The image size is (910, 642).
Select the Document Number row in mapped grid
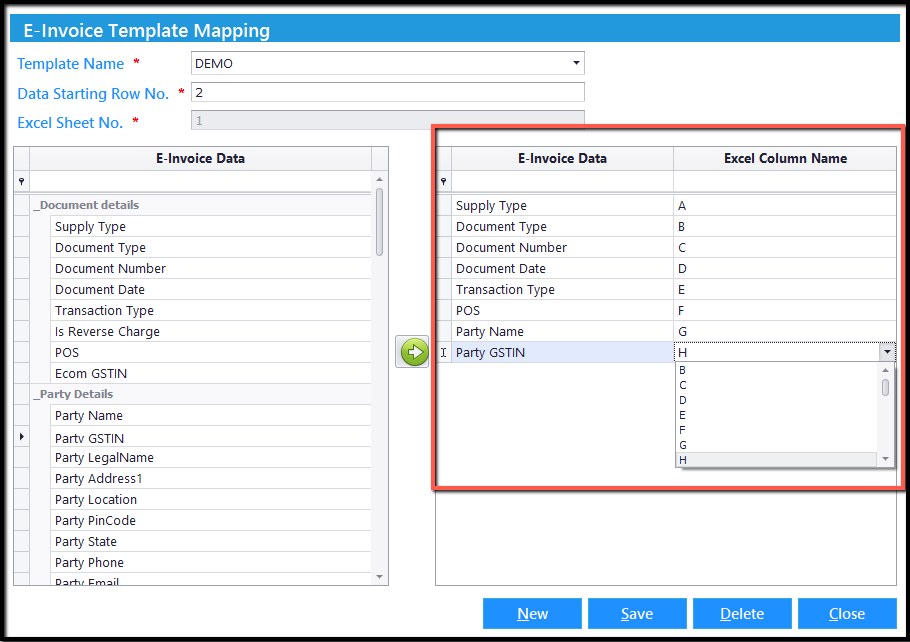(x=511, y=248)
